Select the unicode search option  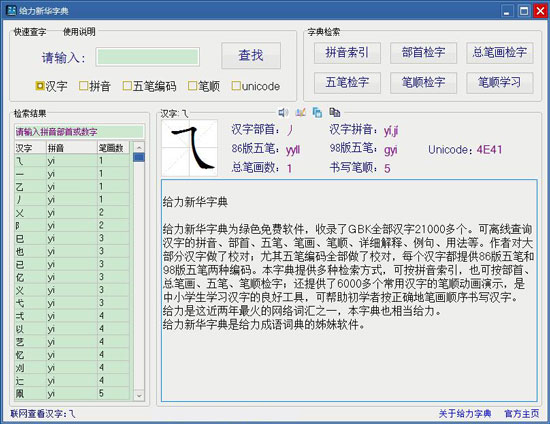(x=256, y=86)
